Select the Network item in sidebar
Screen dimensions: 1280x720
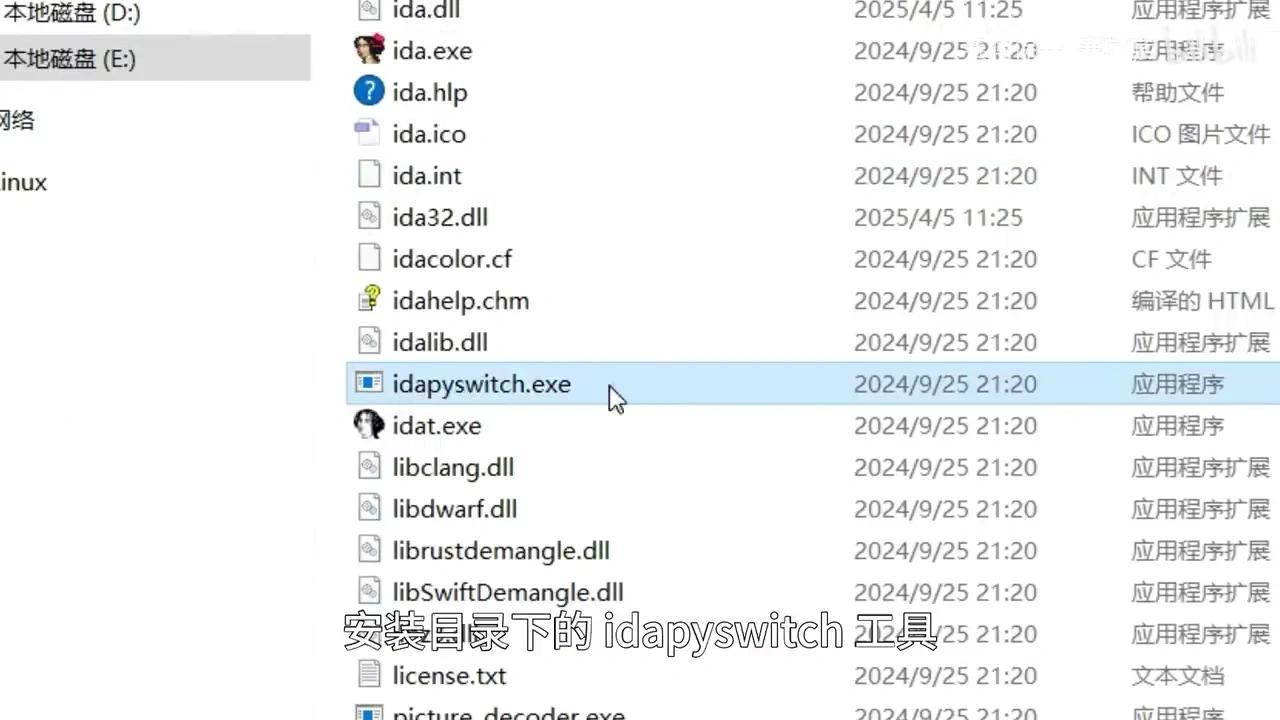click(17, 120)
